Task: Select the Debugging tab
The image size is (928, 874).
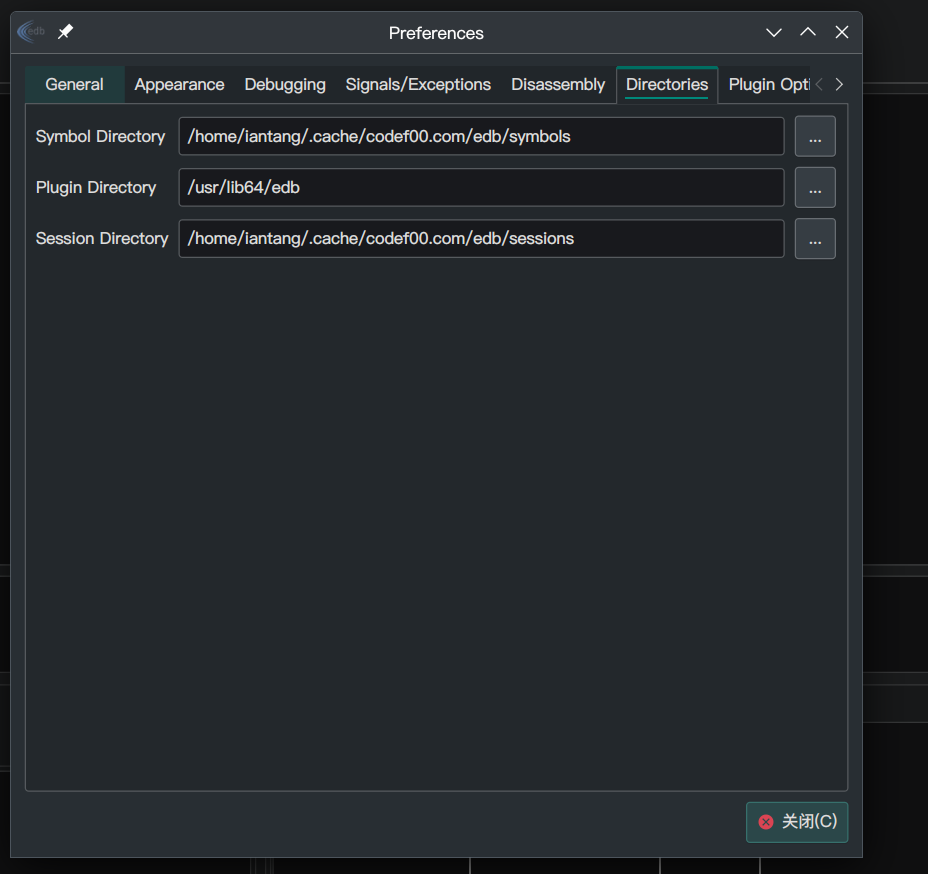Action: 285,85
